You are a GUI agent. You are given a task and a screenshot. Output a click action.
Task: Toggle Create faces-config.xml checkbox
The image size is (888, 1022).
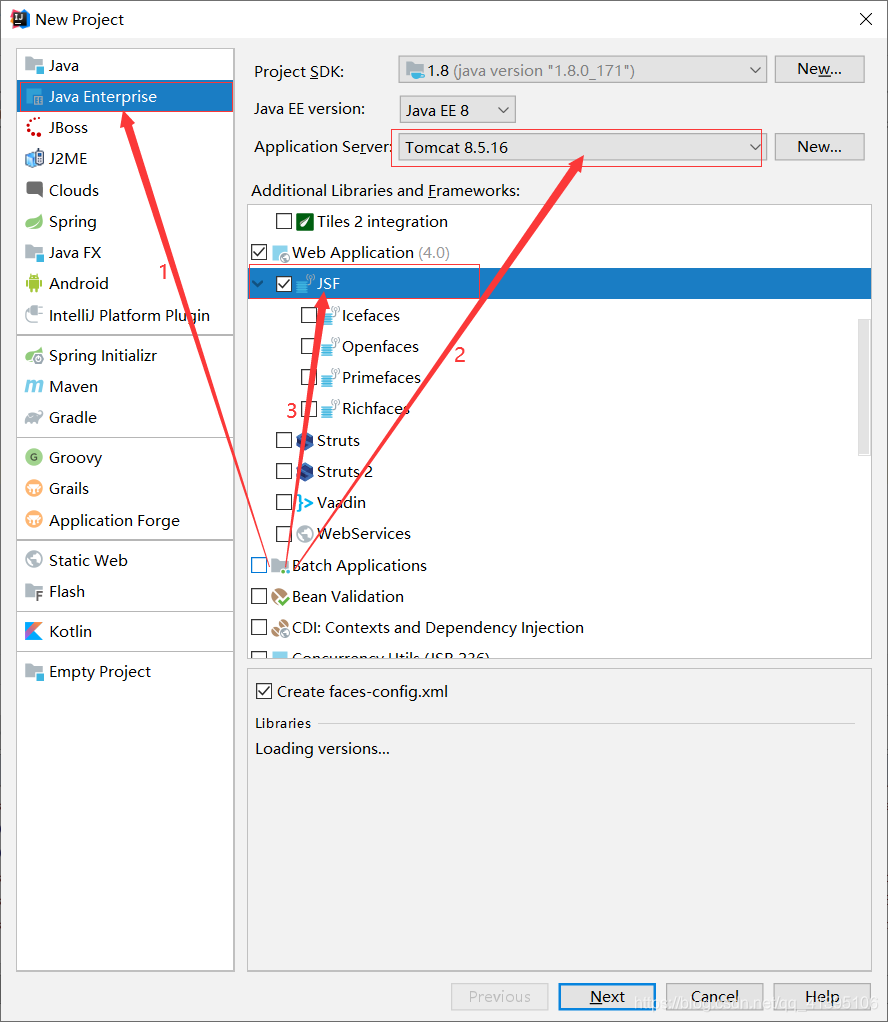[263, 691]
